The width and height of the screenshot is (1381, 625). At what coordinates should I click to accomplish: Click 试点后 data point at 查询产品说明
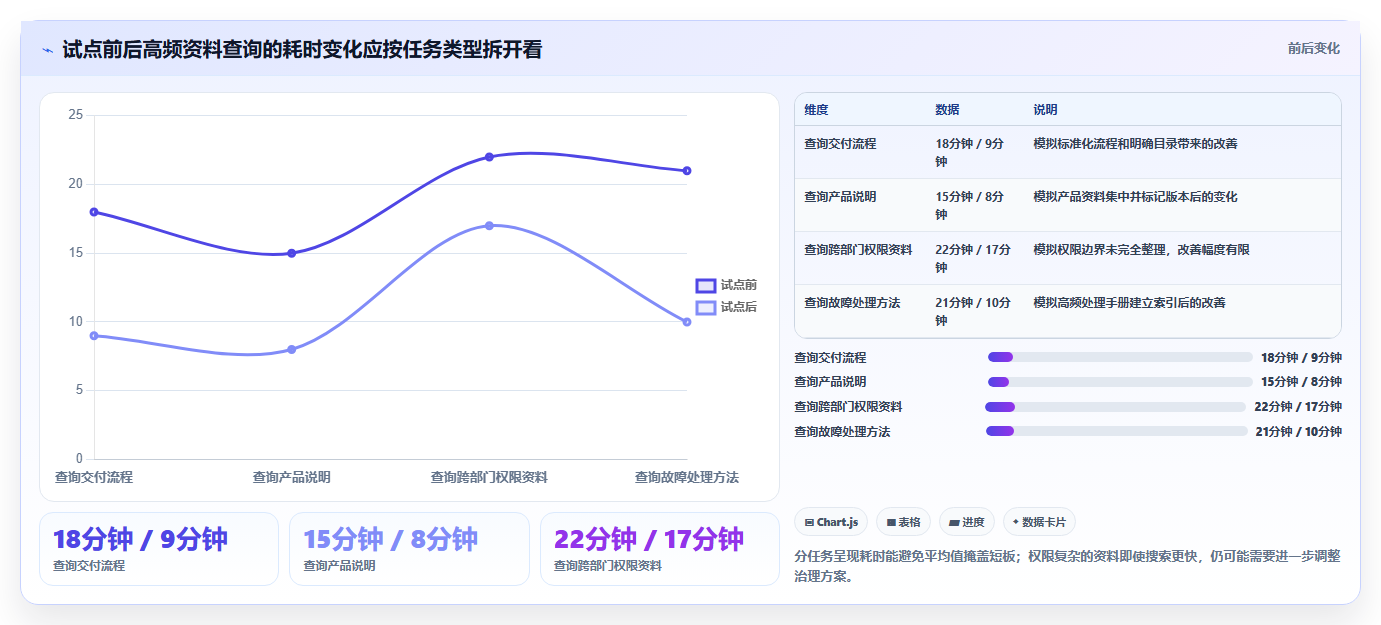[x=291, y=350]
